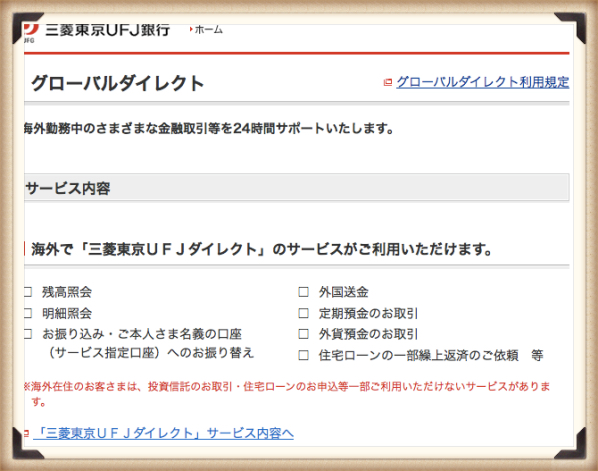This screenshot has height=471, width=598.
Task: Click the 海外で「三菱東京UFJダイレクト」 subheading
Action: (261, 249)
